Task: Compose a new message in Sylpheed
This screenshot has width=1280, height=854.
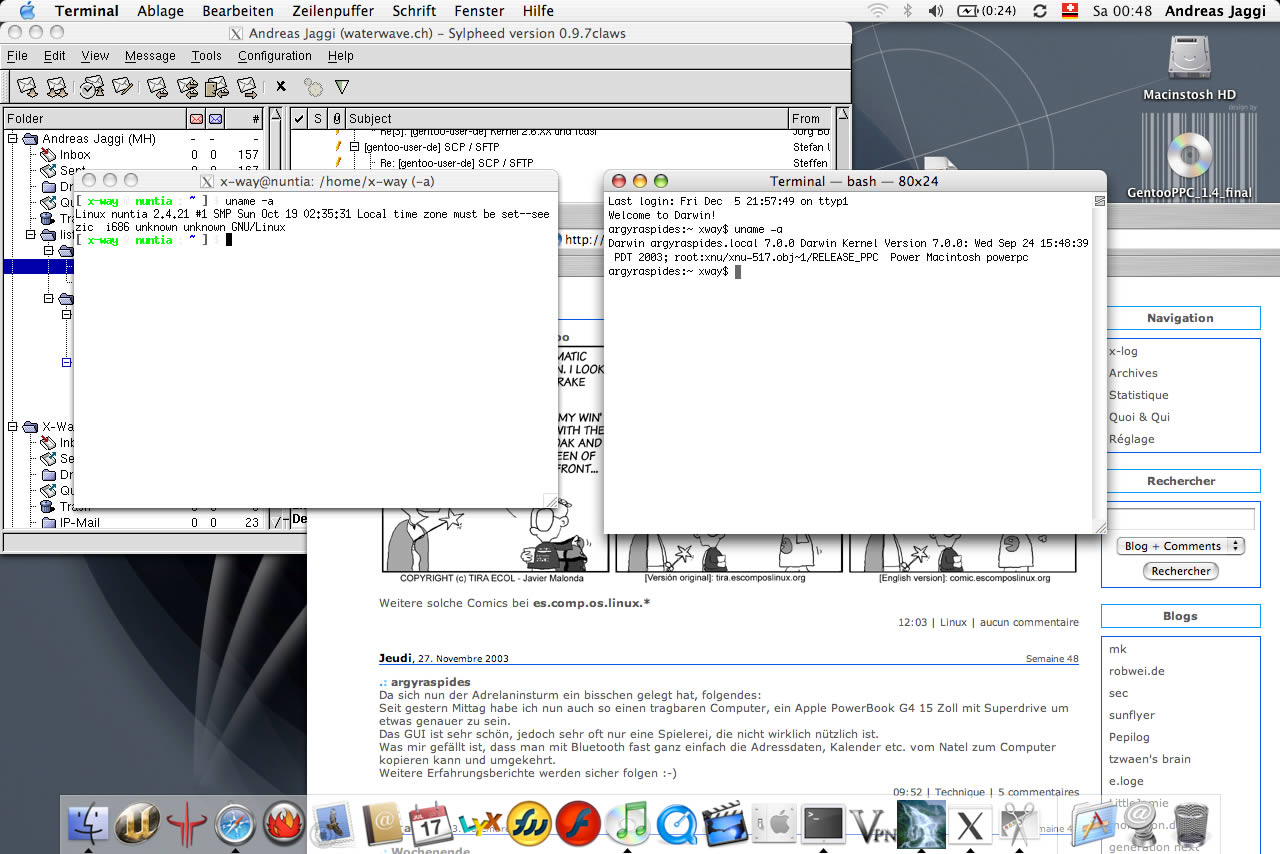Action: [122, 87]
